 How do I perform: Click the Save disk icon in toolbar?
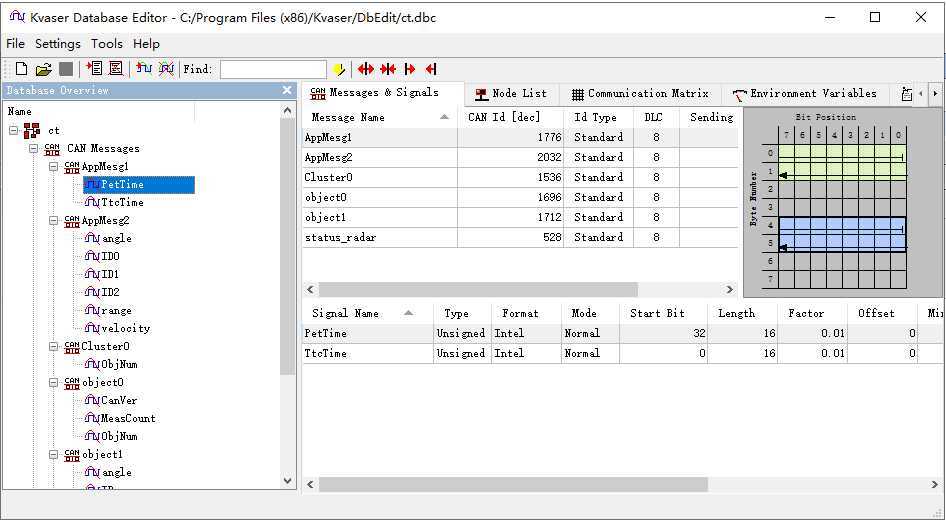click(x=66, y=69)
